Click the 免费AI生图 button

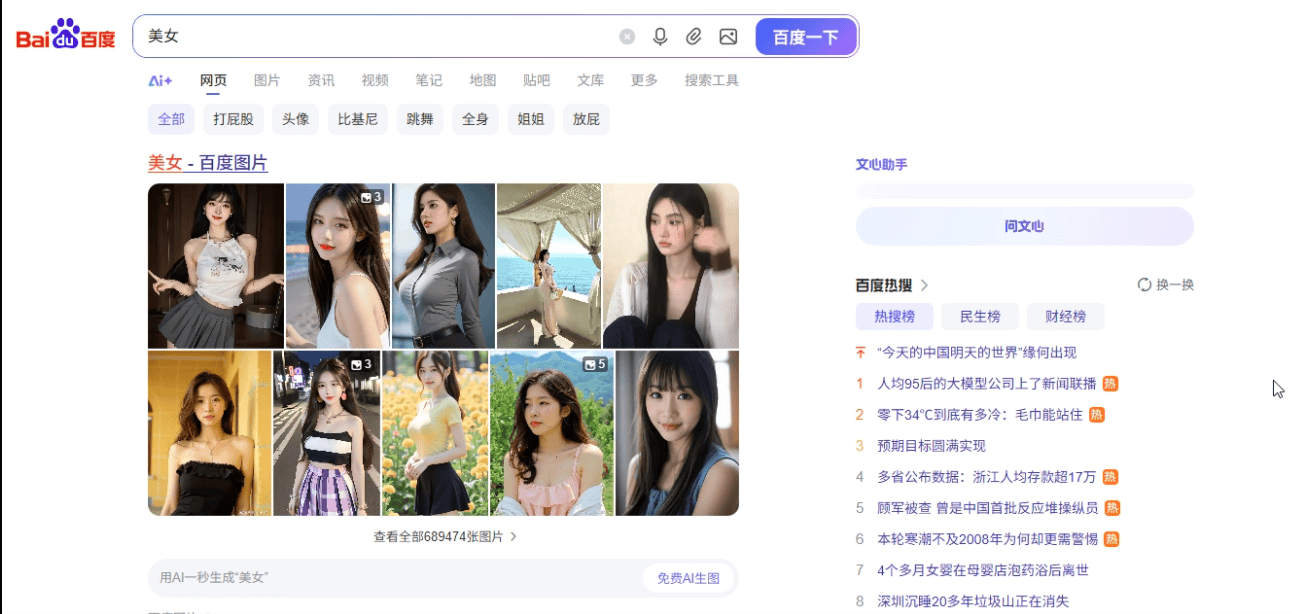pos(689,578)
